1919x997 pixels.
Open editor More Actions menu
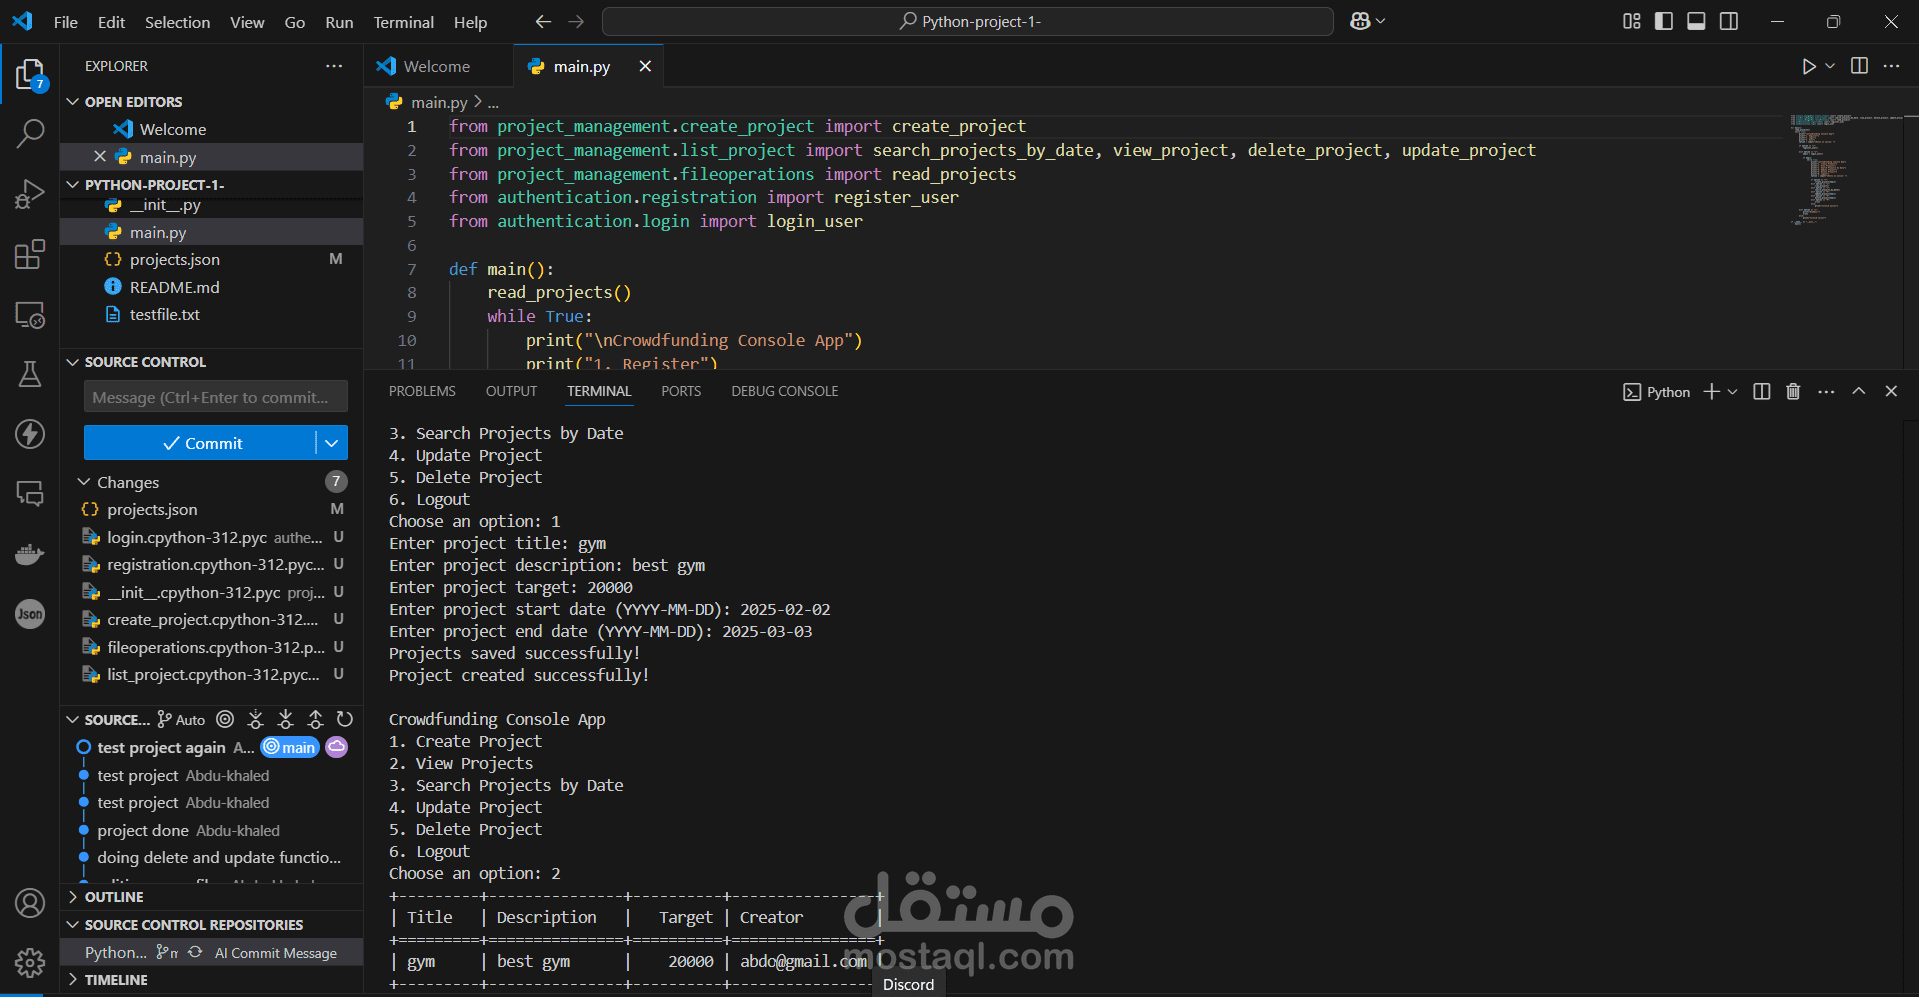[1891, 66]
